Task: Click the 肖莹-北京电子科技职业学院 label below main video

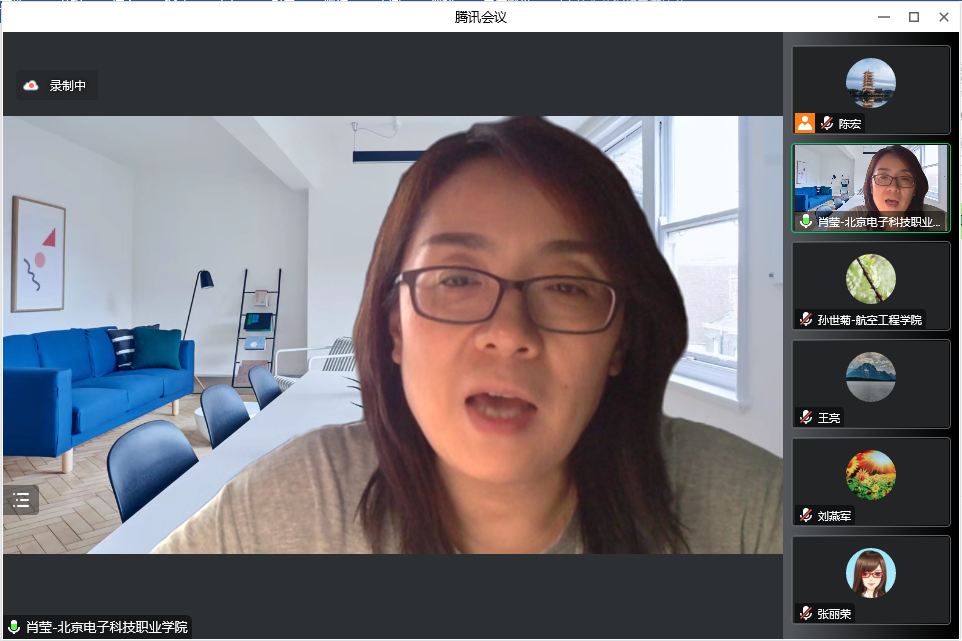Action: click(106, 627)
